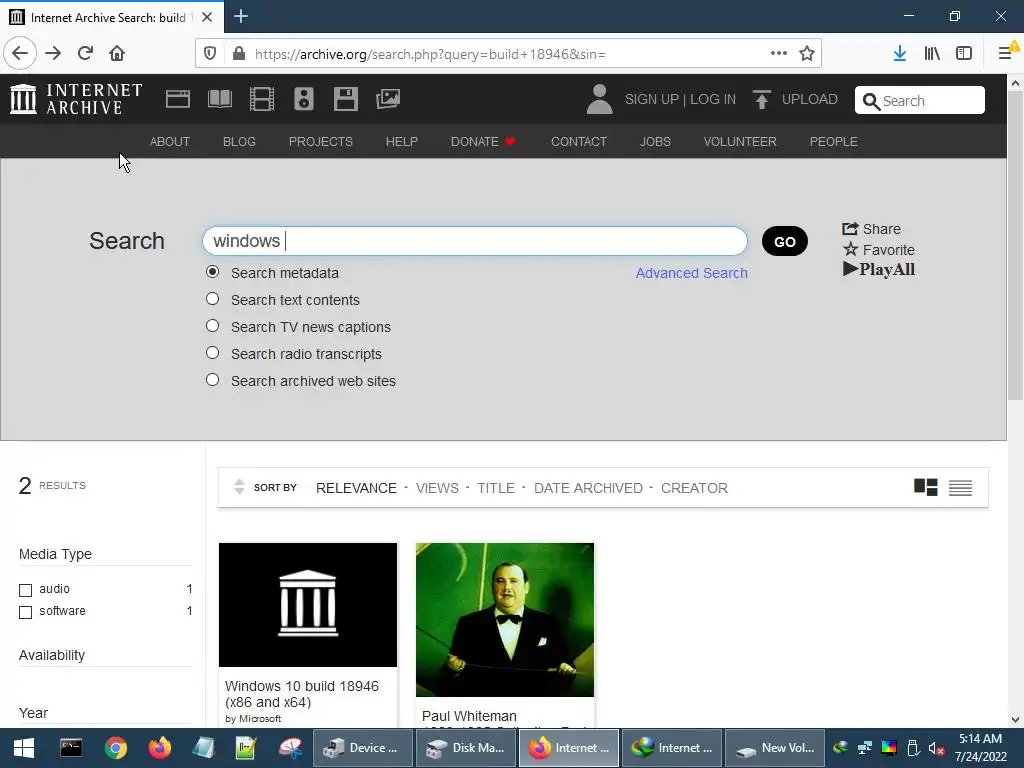The width and height of the screenshot is (1024, 768).
Task: Select Search TV news captions option
Action: (x=212, y=325)
